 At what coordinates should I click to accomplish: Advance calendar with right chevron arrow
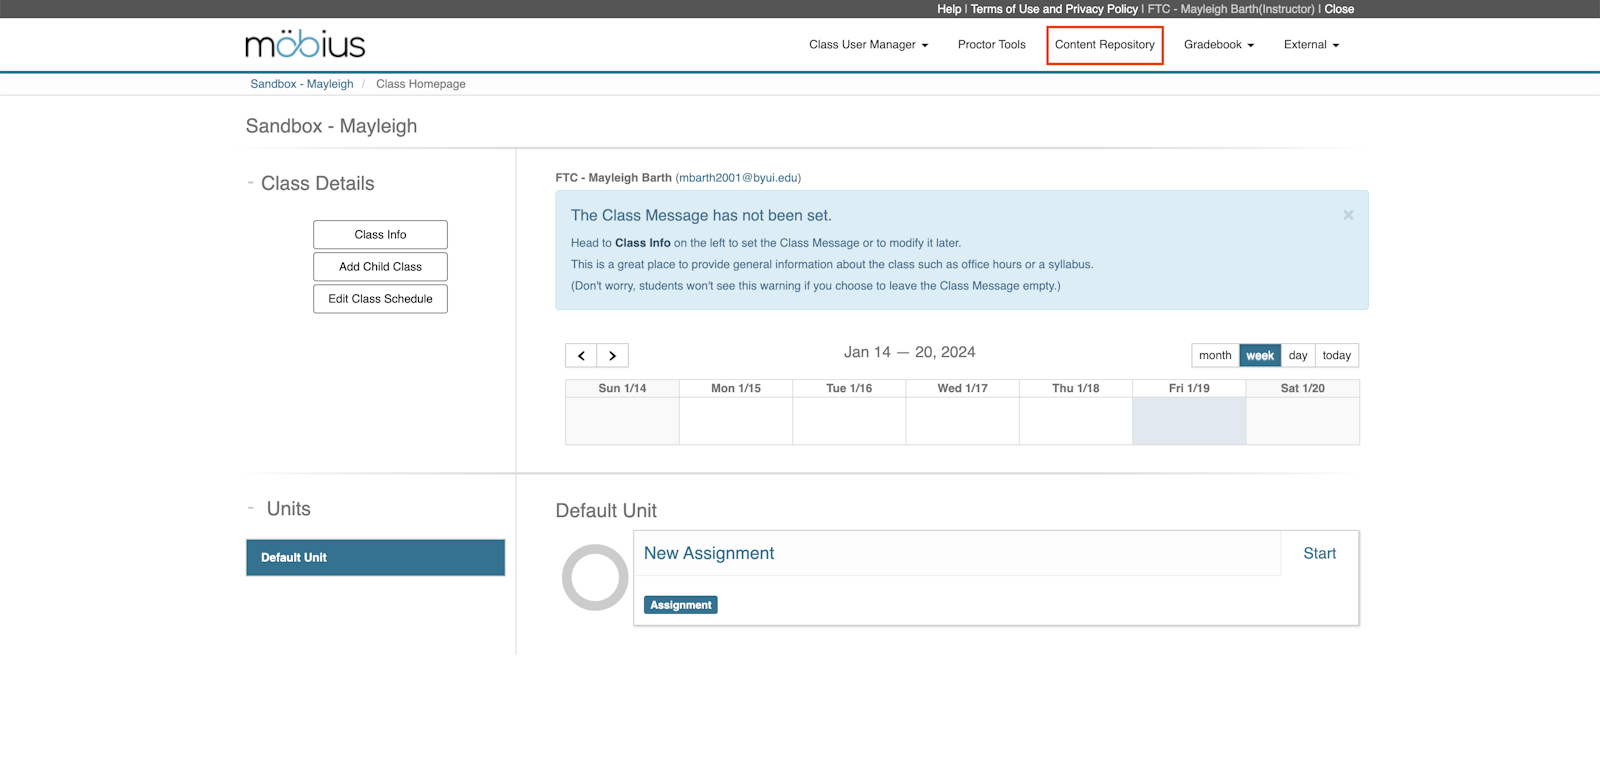point(613,356)
